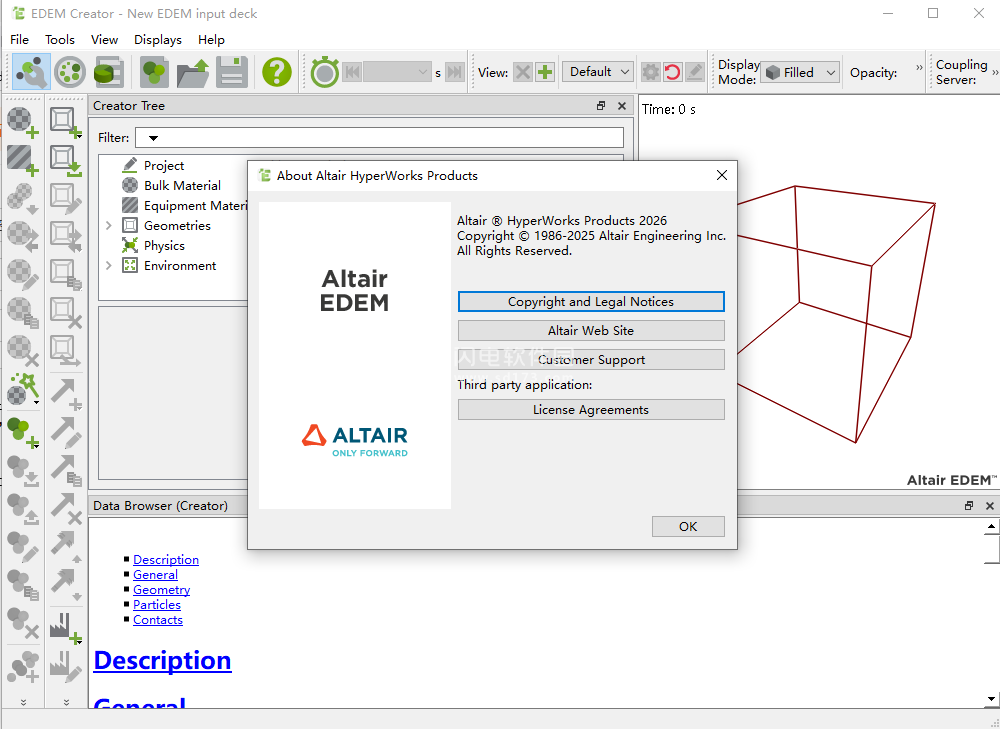Image resolution: width=1000 pixels, height=729 pixels.
Task: Open the help question mark icon
Action: pyautogui.click(x=277, y=72)
